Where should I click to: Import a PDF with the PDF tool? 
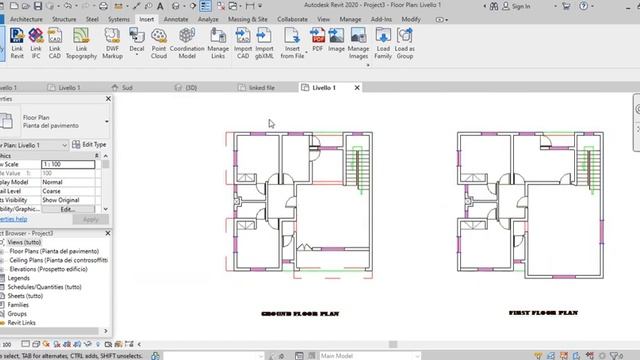point(318,40)
